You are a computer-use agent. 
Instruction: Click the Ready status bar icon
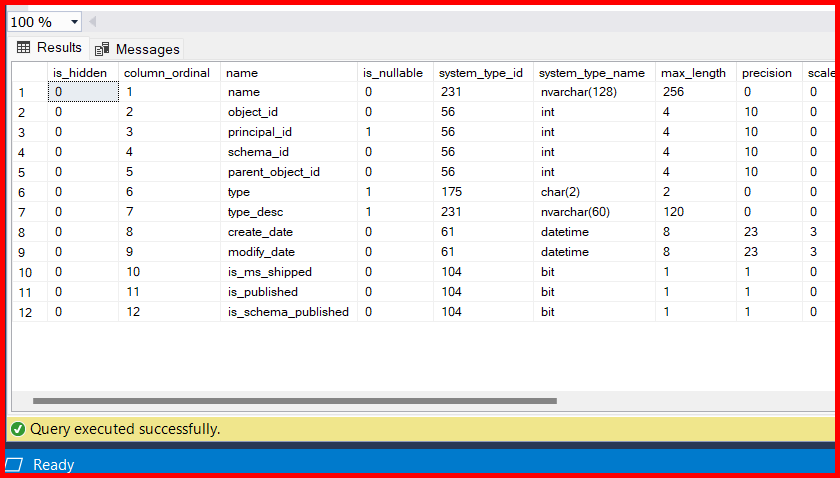pyautogui.click(x=14, y=465)
